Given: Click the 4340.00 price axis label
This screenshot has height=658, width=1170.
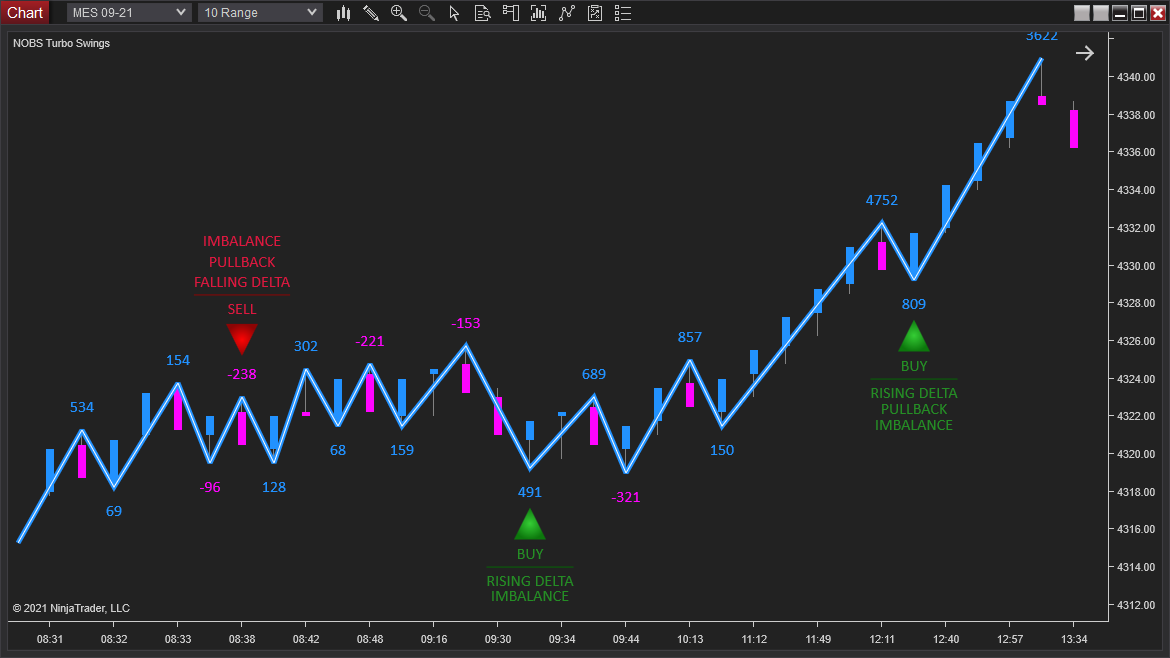Looking at the screenshot, I should pos(1136,77).
